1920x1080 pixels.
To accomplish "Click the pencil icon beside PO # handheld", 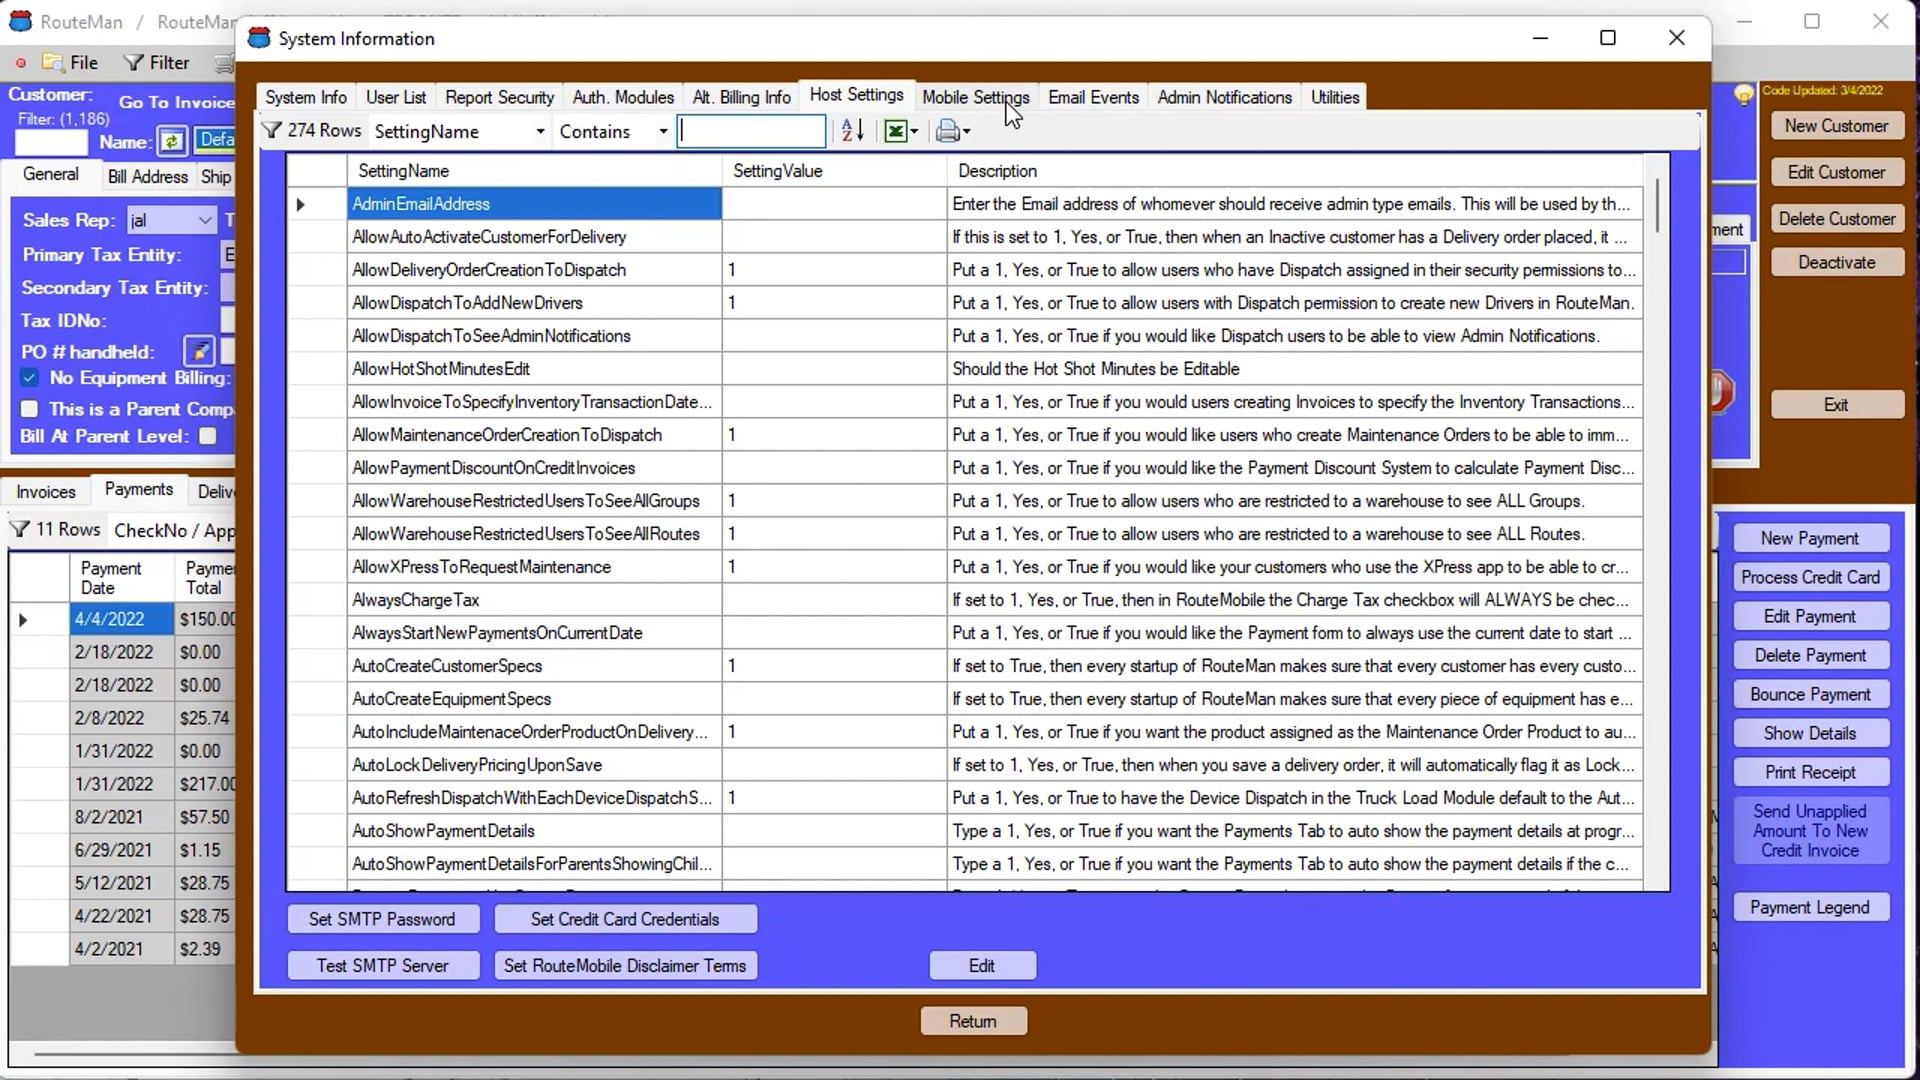I will tap(199, 351).
